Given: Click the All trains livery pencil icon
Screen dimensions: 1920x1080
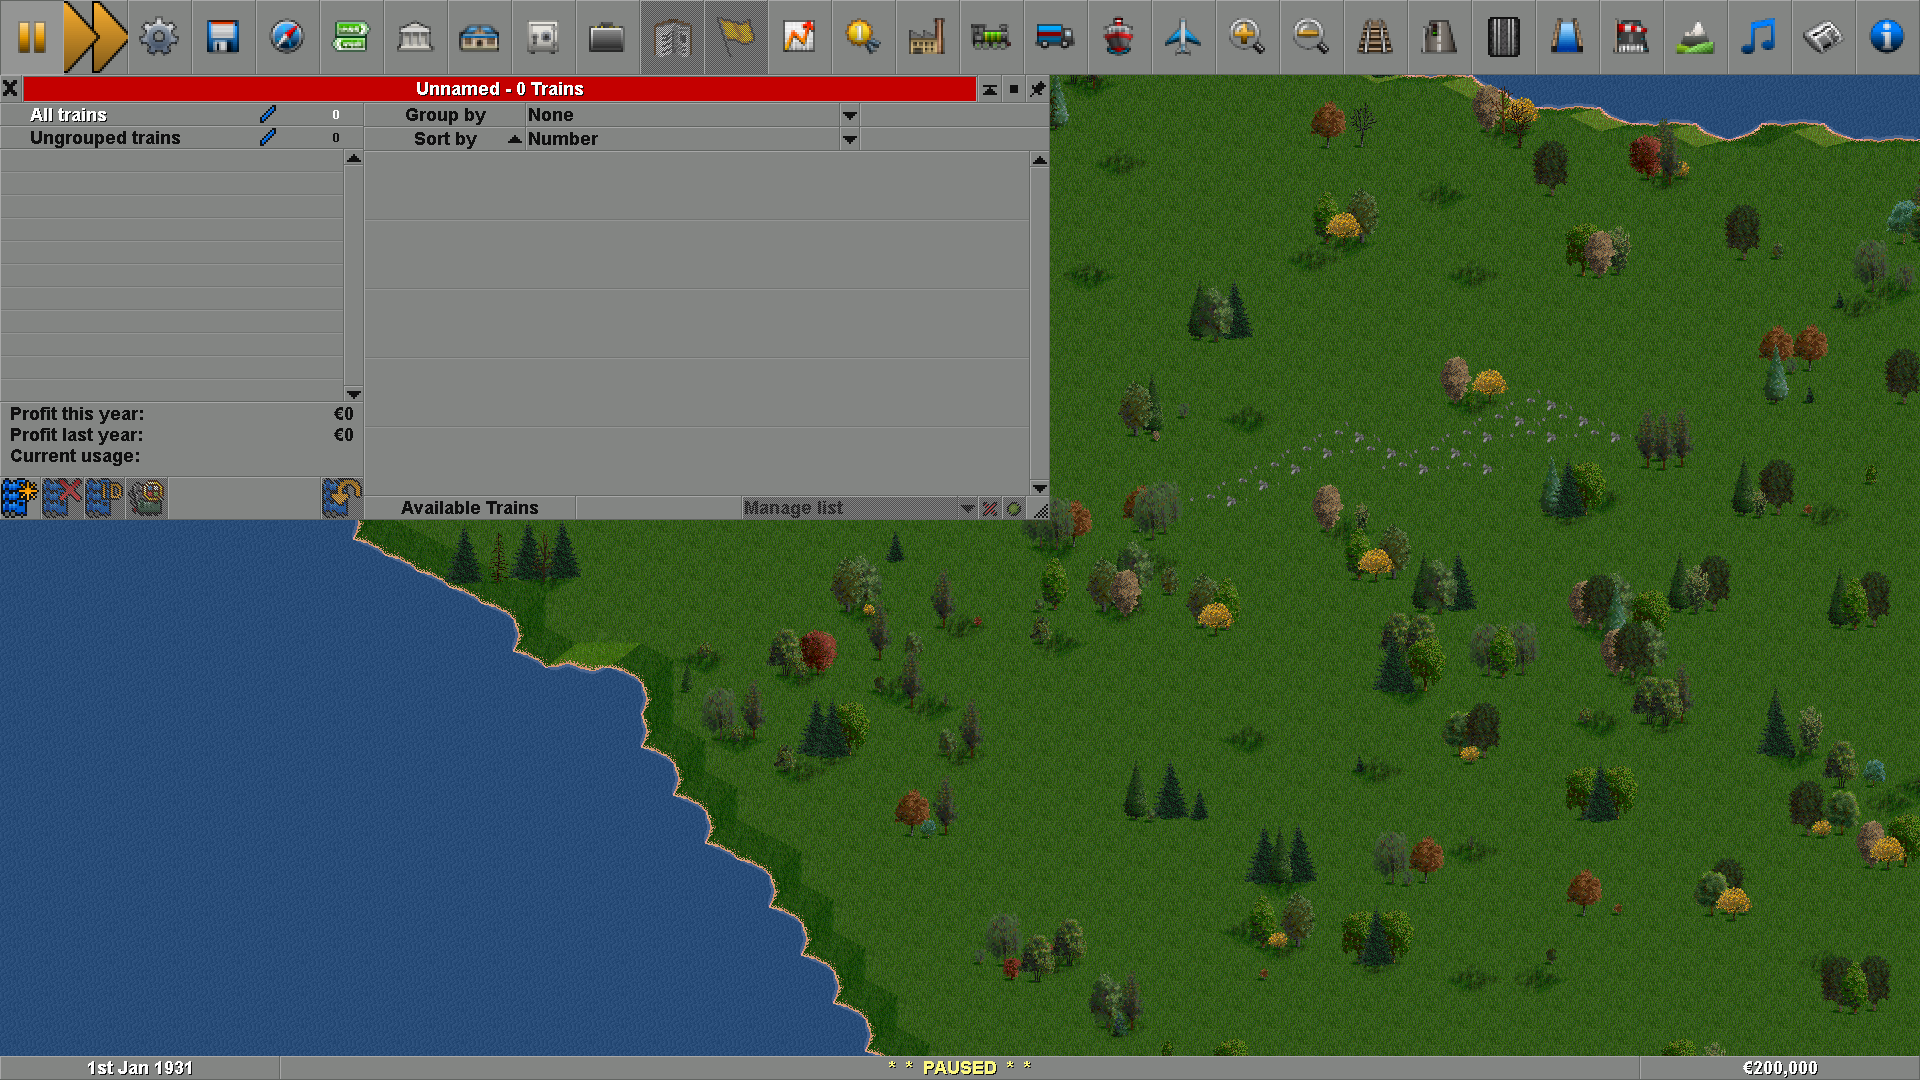Looking at the screenshot, I should [268, 115].
